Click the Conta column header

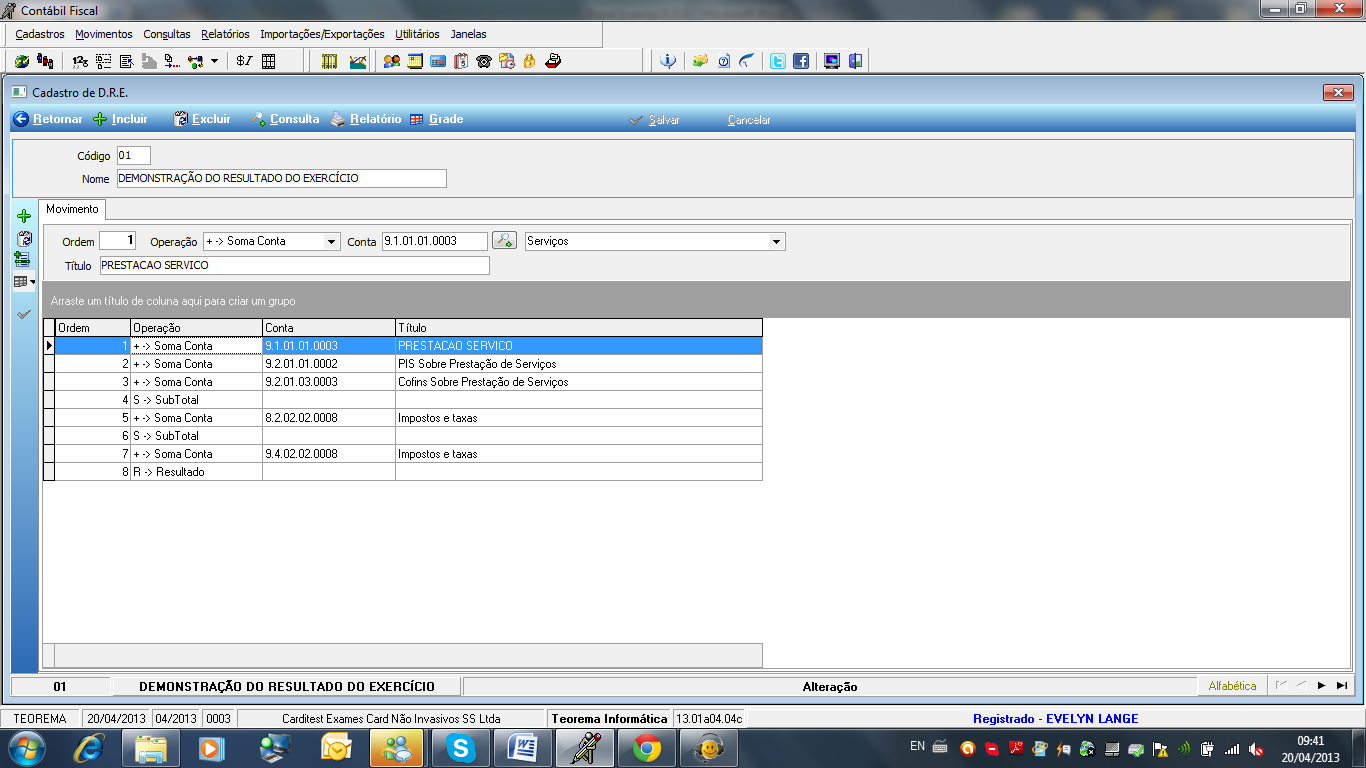tap(329, 328)
